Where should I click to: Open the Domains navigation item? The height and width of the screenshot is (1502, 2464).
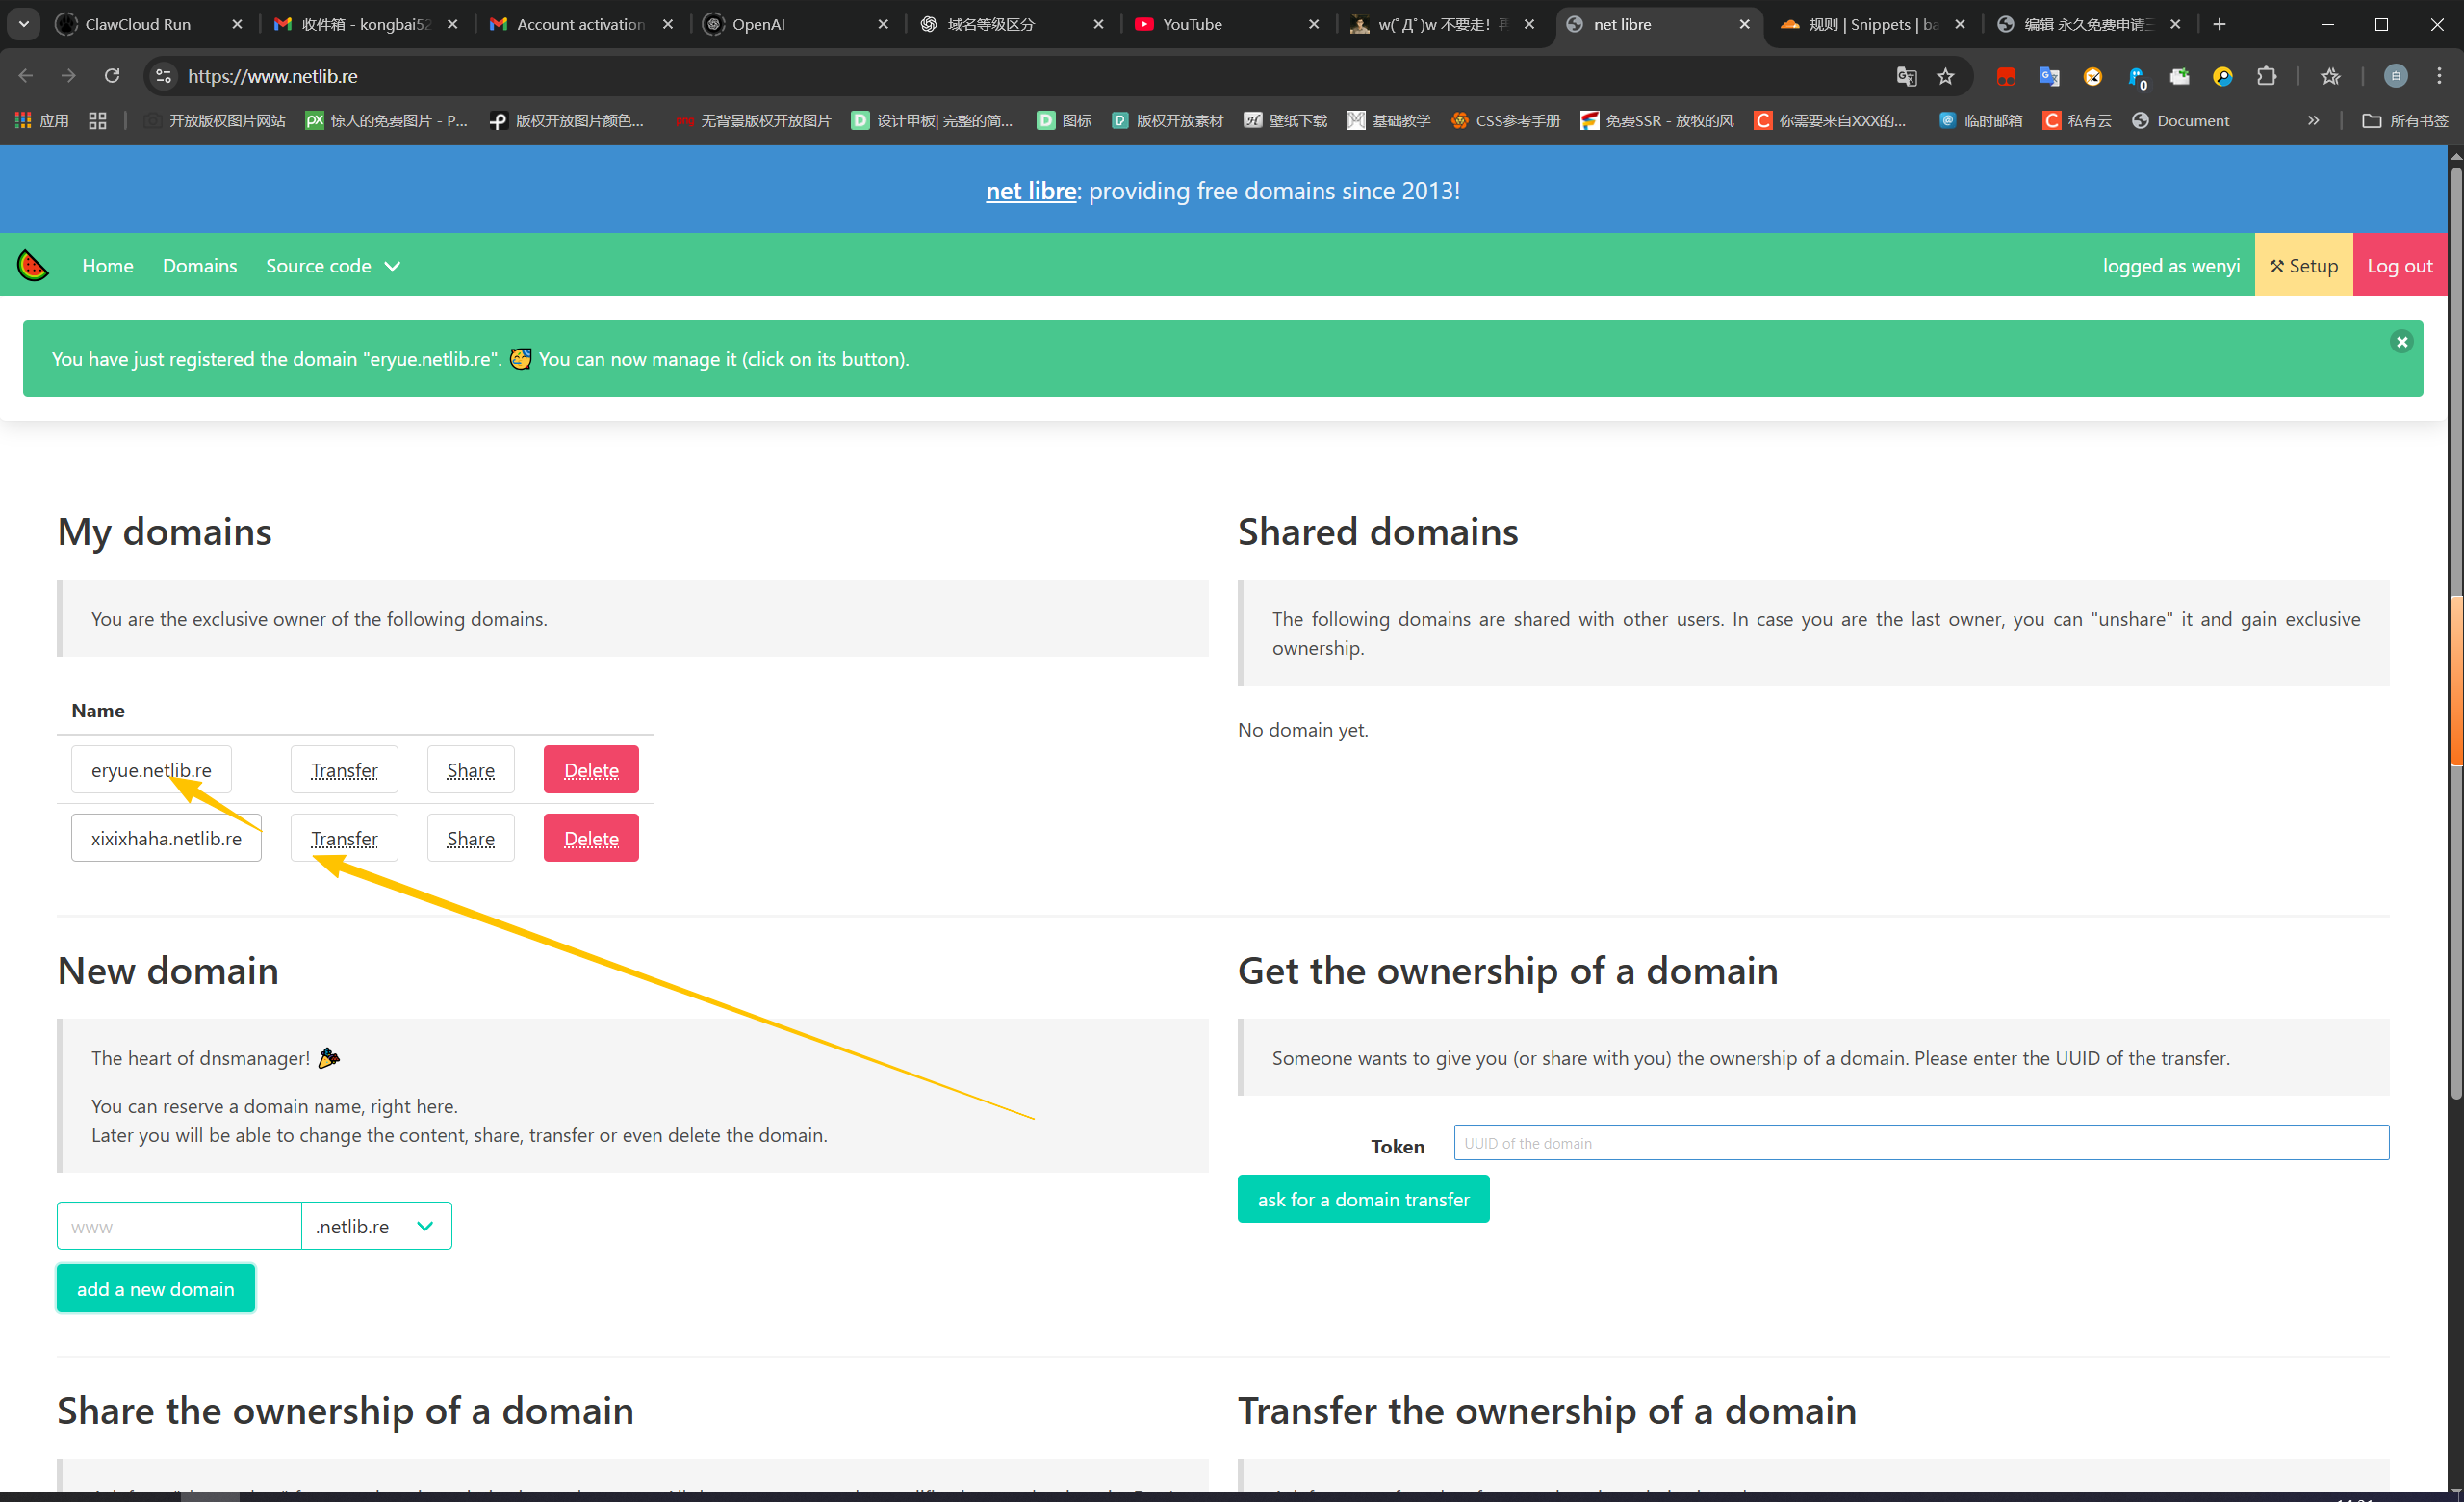199,266
